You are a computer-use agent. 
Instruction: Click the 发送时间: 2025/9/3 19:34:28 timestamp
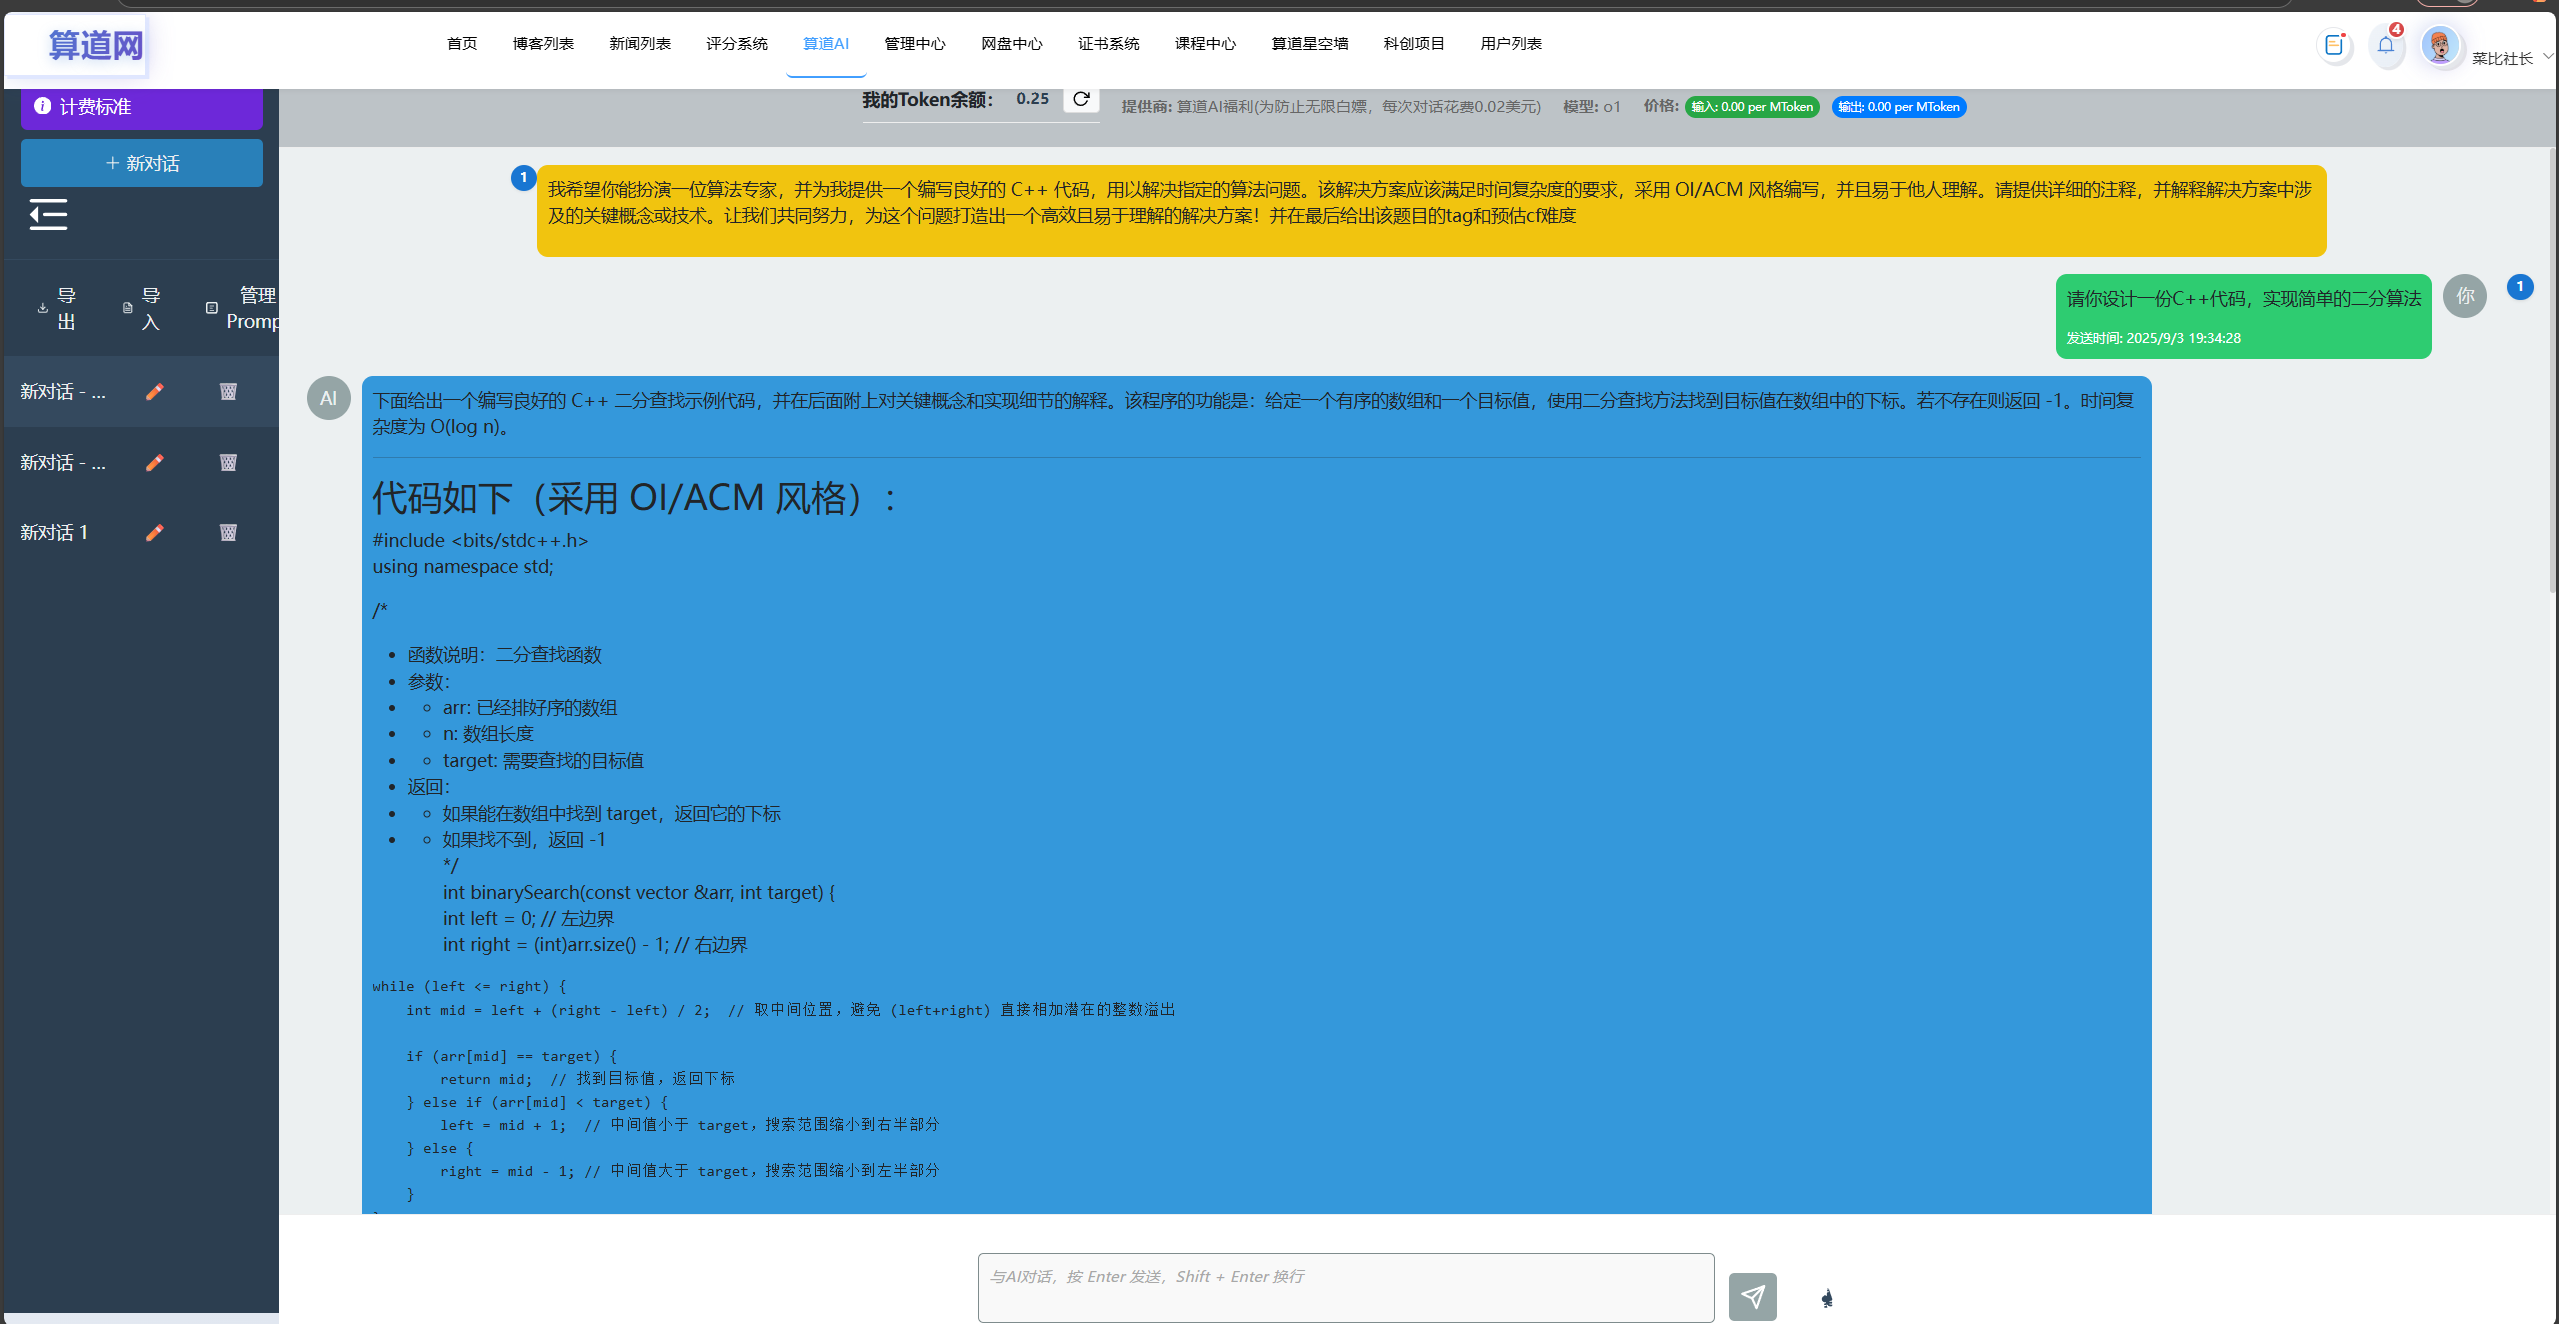tap(2153, 338)
